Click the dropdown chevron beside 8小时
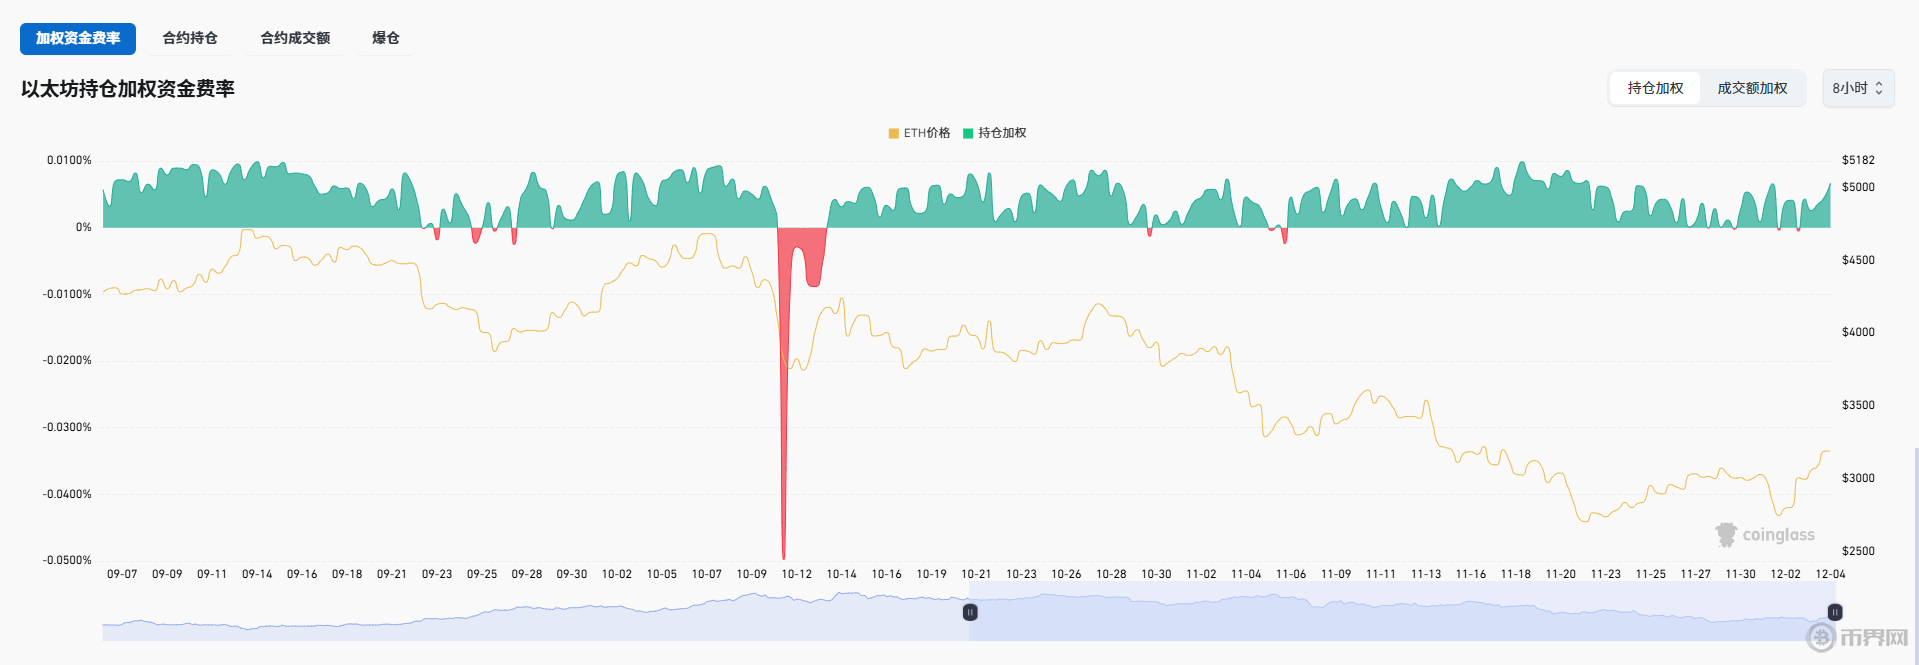This screenshot has width=1919, height=665. tap(1879, 88)
